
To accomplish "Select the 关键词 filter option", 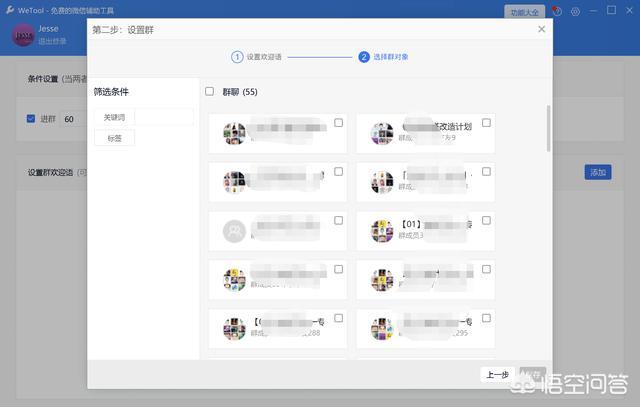I will click(114, 117).
